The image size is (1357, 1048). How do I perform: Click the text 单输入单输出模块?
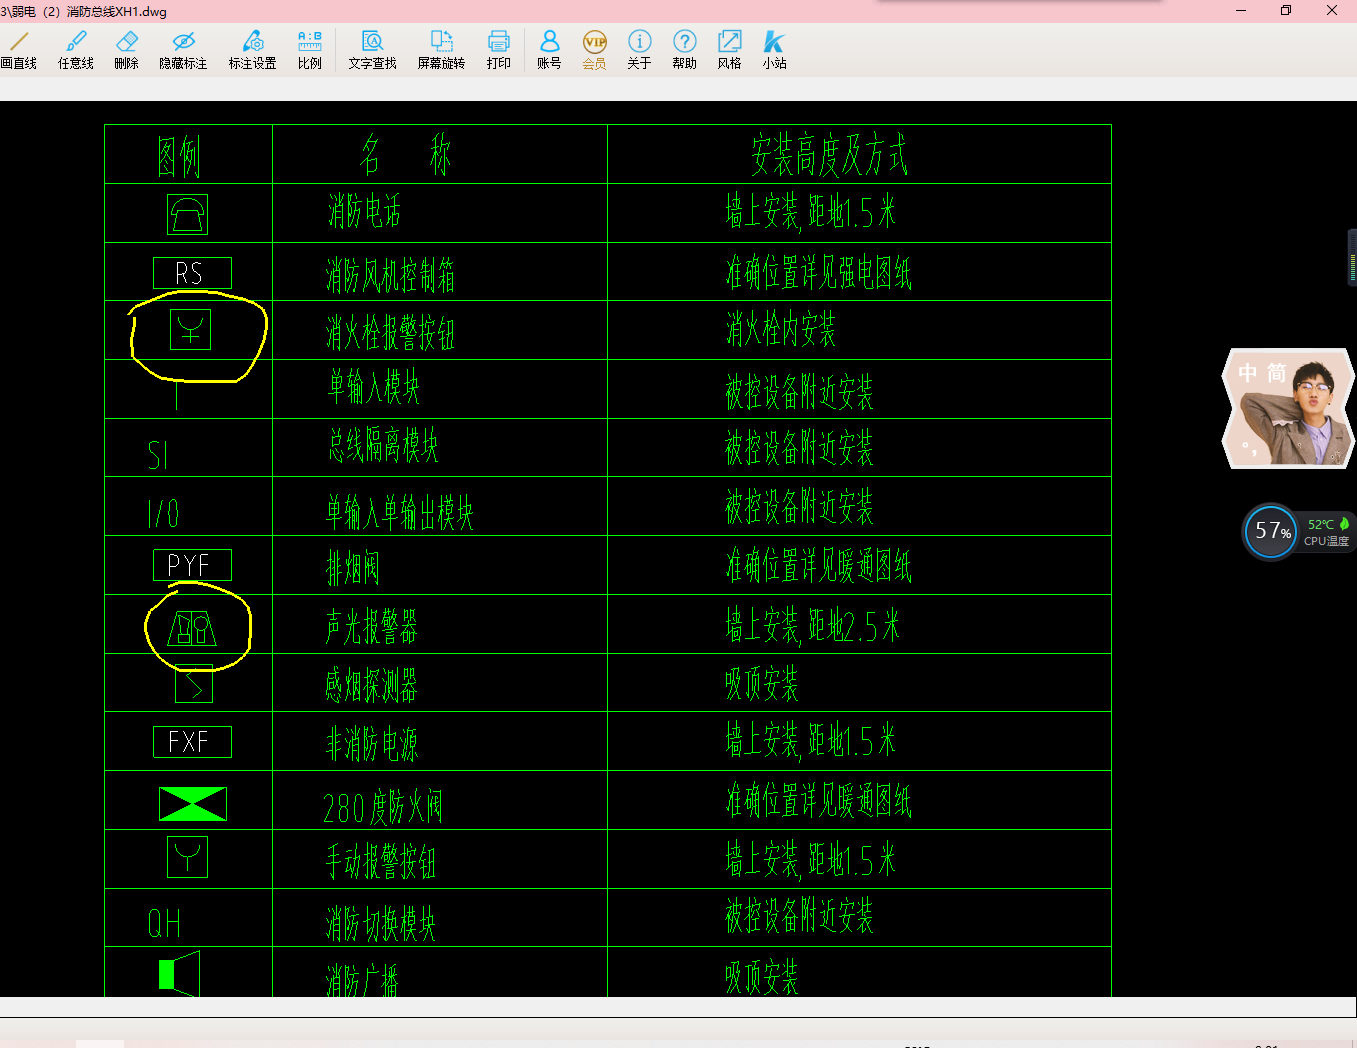pos(399,513)
